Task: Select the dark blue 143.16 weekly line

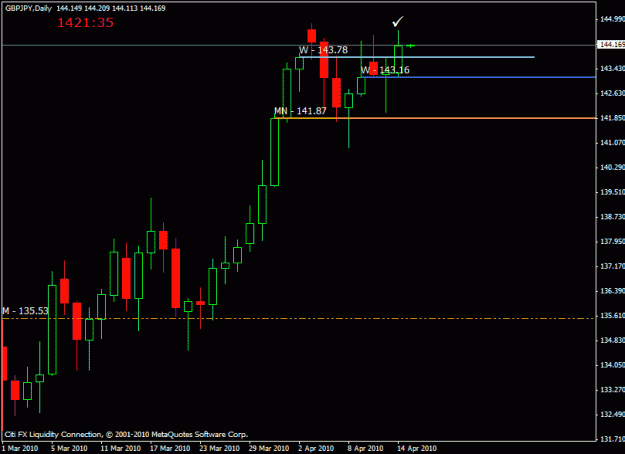Action: [478, 77]
